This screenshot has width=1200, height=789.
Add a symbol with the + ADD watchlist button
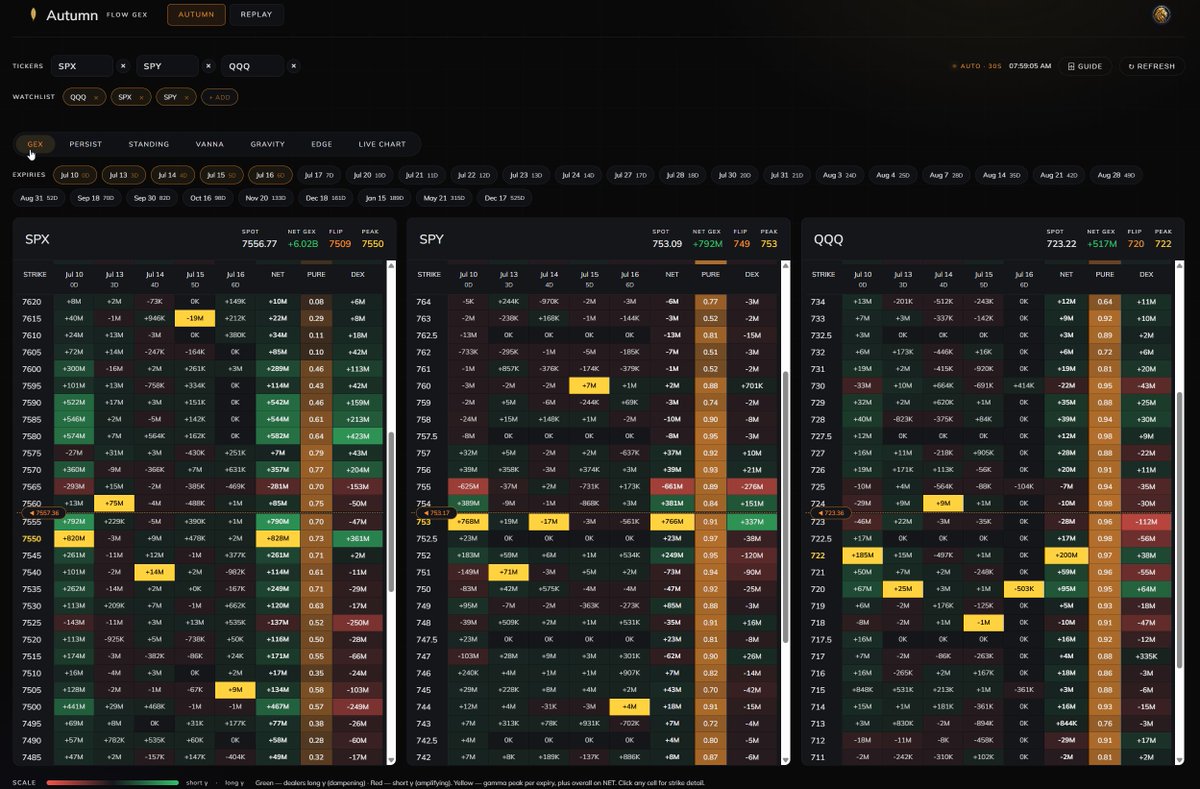tap(220, 98)
